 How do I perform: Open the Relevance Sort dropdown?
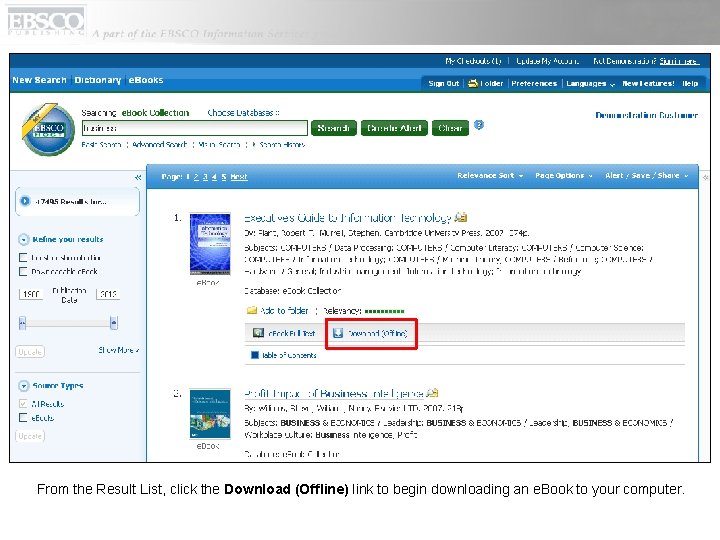tap(490, 175)
